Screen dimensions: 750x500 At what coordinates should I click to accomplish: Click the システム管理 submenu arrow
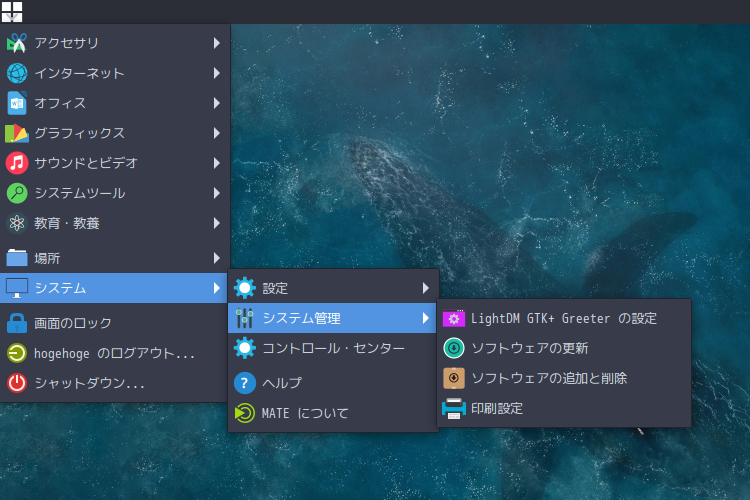pyautogui.click(x=426, y=318)
